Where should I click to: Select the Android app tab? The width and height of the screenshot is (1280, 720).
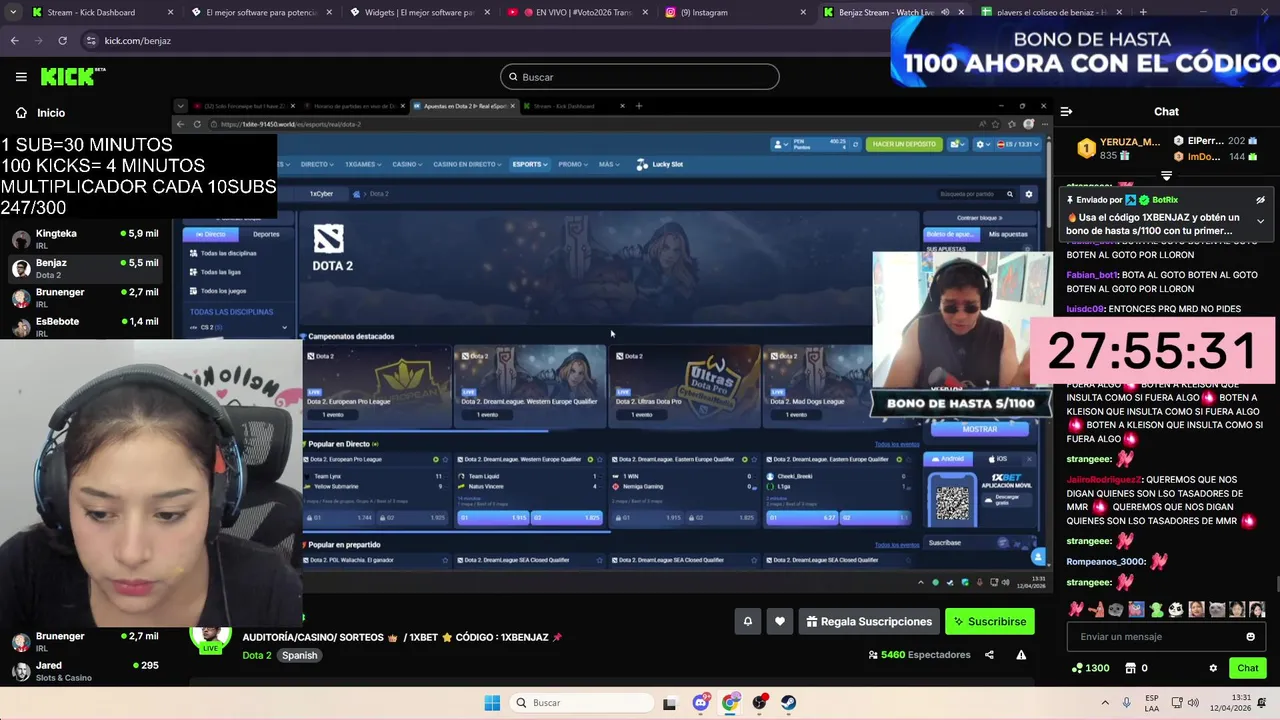click(946, 459)
